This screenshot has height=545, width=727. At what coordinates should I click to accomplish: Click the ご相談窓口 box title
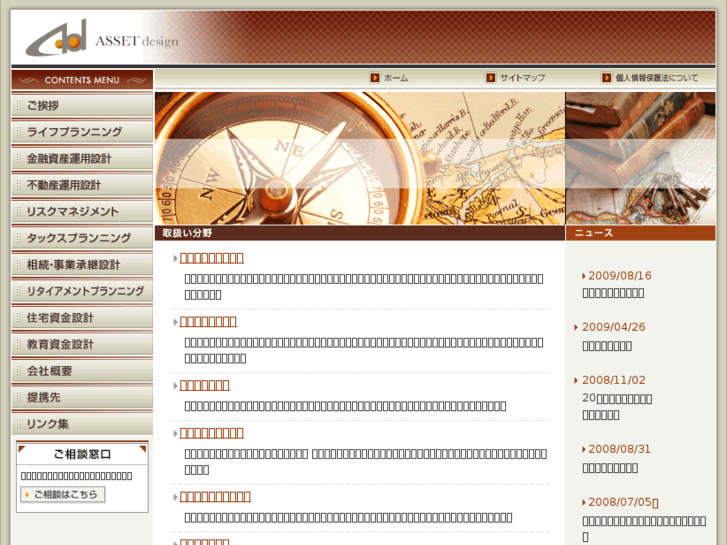click(82, 454)
